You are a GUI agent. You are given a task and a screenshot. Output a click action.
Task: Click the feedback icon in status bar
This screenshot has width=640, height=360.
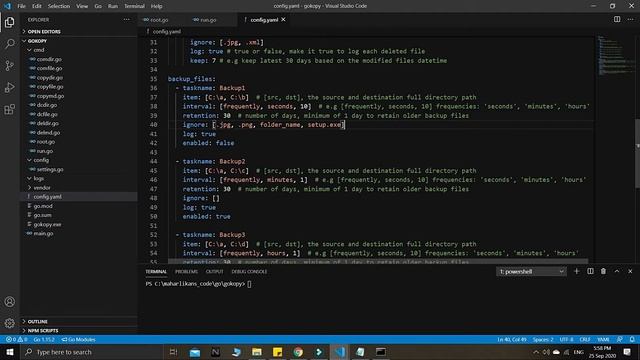(620, 340)
